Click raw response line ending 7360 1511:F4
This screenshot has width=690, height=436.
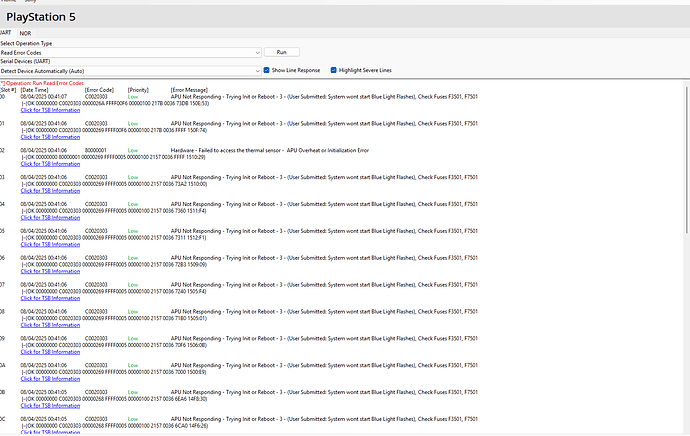point(114,211)
